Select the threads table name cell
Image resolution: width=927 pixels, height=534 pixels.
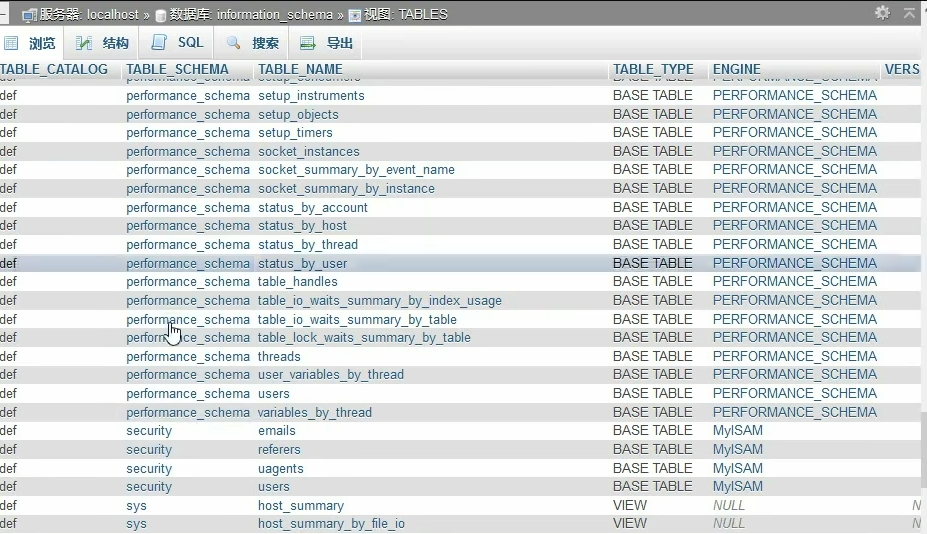[279, 357]
